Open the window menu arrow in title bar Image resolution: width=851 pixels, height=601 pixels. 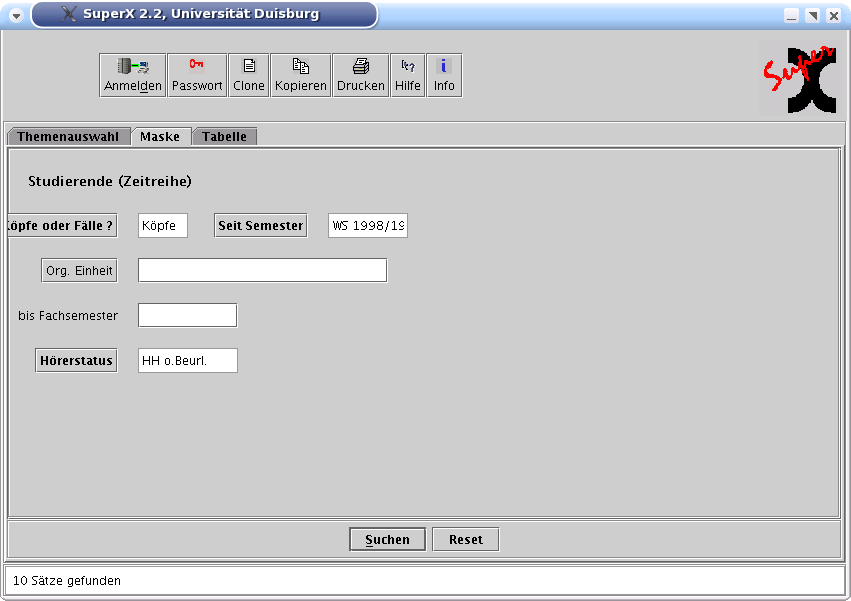coord(16,16)
